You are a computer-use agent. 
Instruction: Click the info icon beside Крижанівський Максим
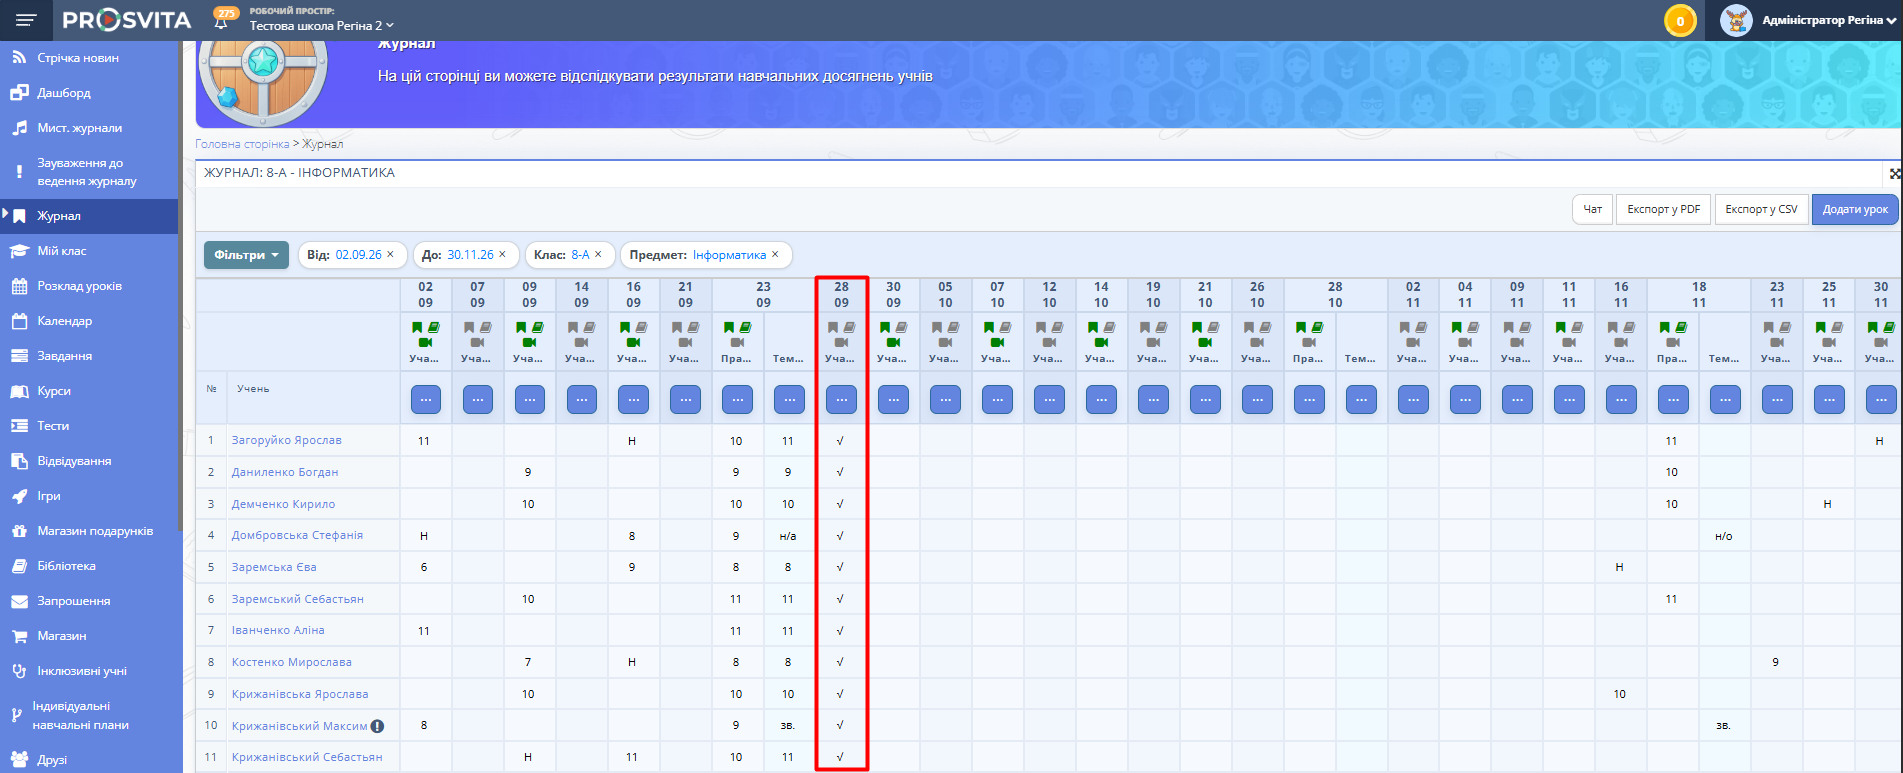377,726
